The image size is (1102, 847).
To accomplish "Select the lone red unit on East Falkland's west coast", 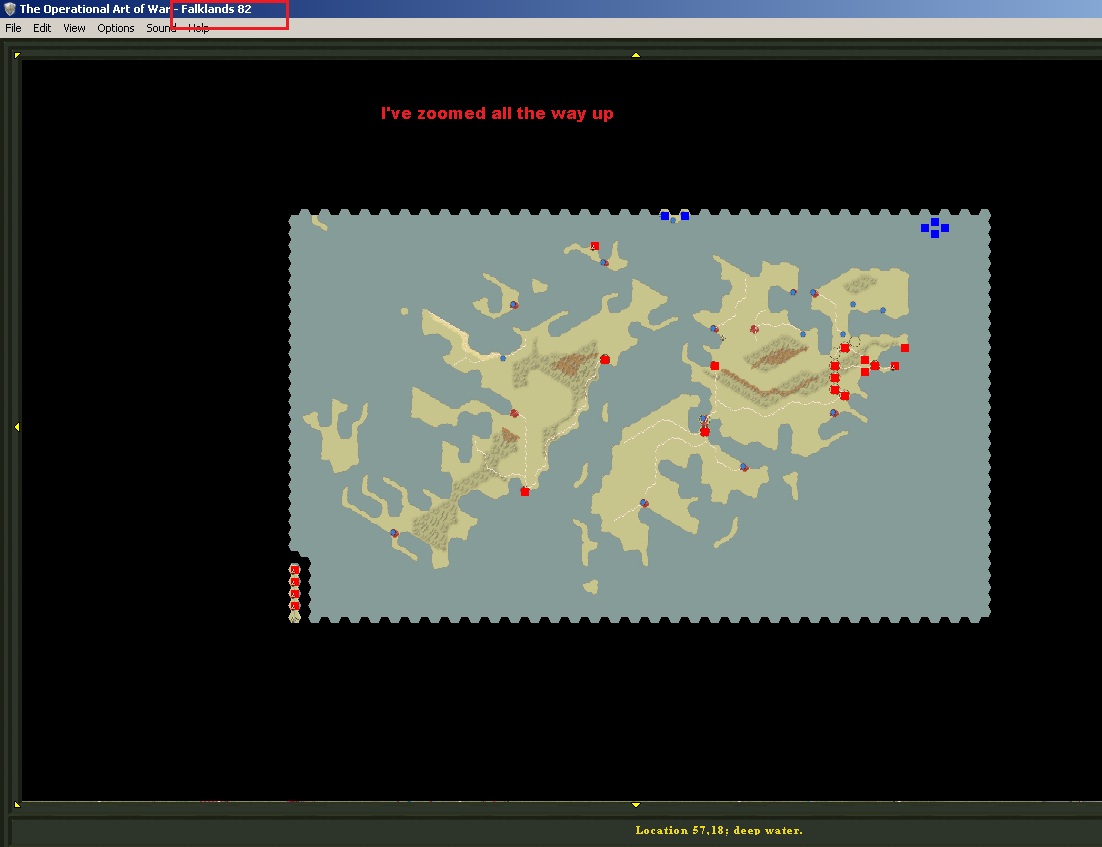I will (714, 366).
